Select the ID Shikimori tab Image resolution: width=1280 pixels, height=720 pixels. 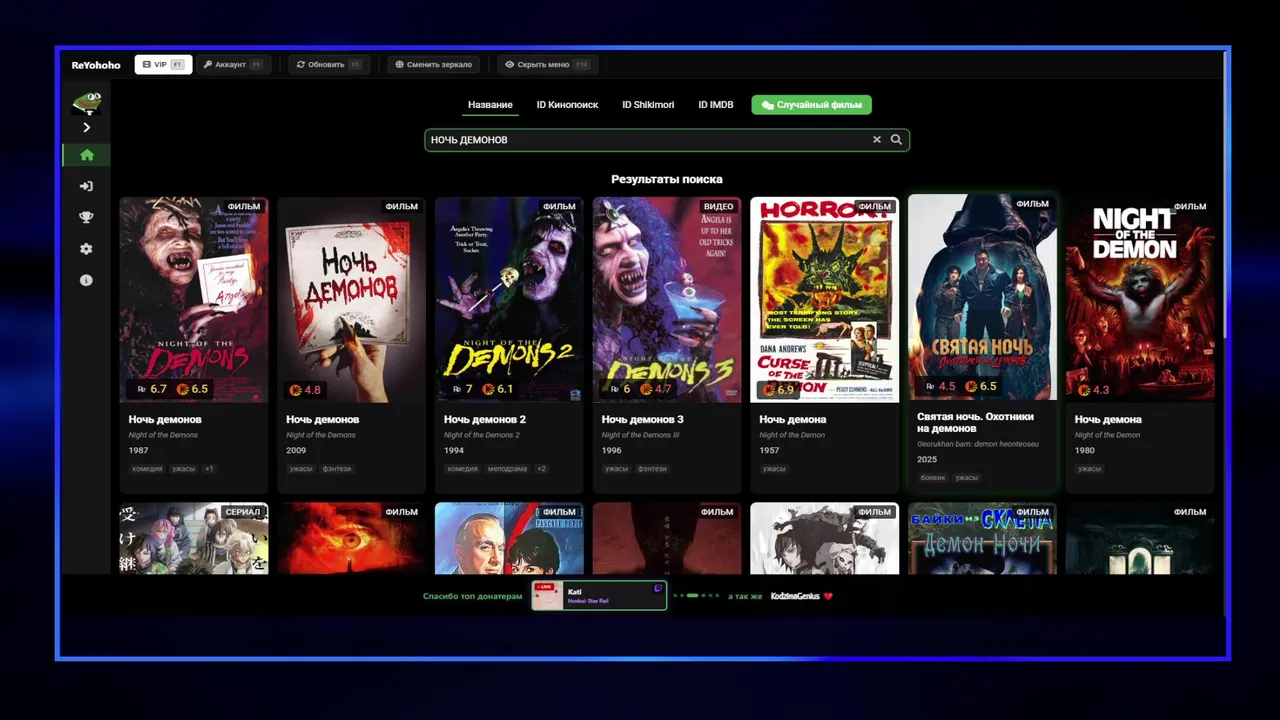(x=648, y=105)
